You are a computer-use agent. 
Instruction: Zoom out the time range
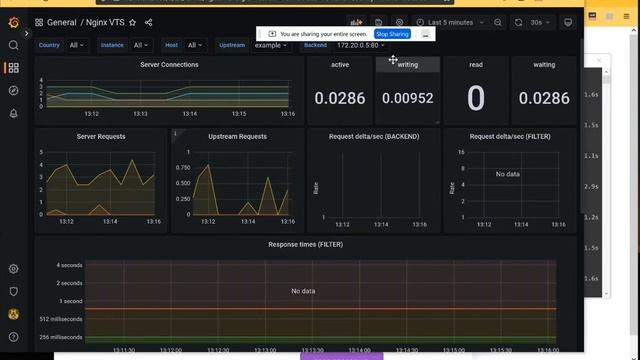tap(498, 22)
